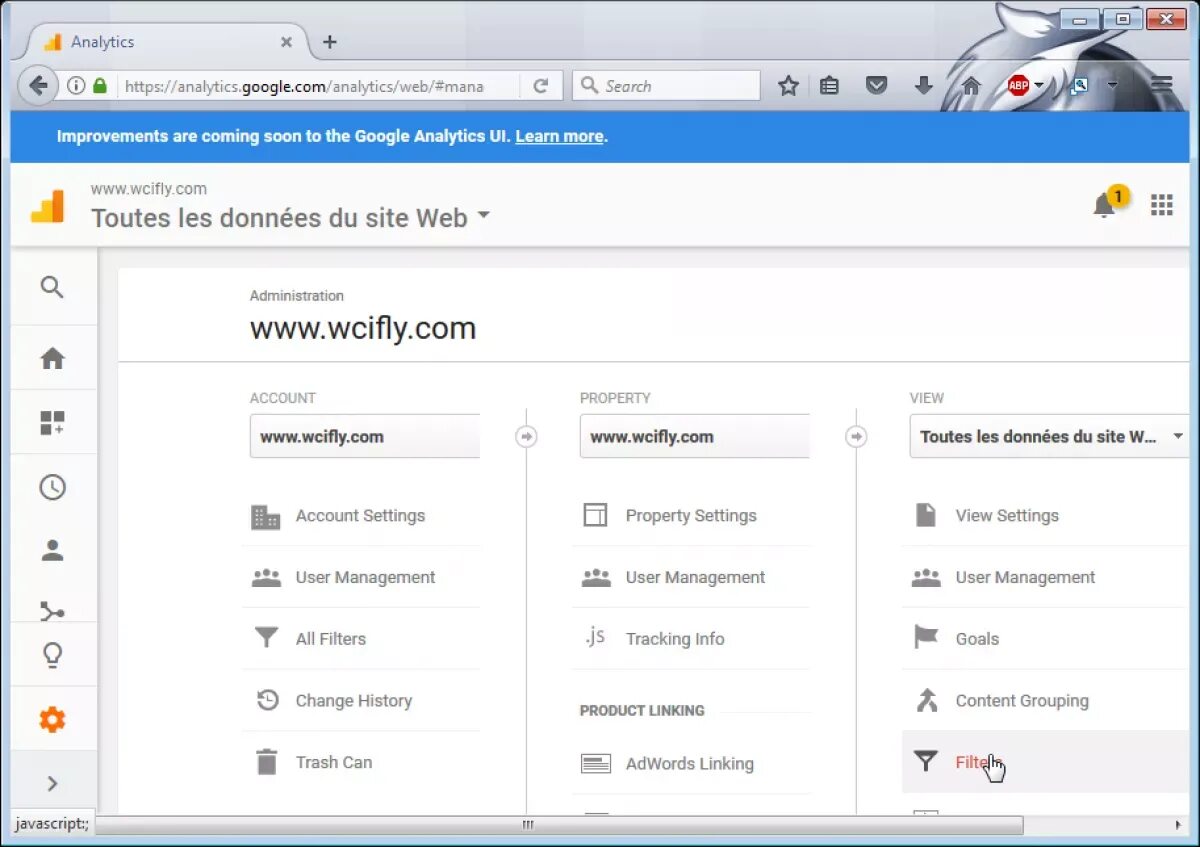Open Account User Management

(x=361, y=577)
